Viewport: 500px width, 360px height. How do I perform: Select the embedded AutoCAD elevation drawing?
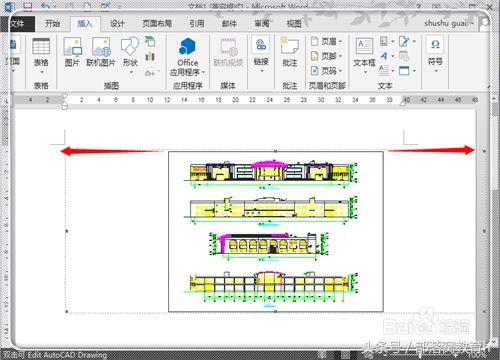pyautogui.click(x=275, y=232)
